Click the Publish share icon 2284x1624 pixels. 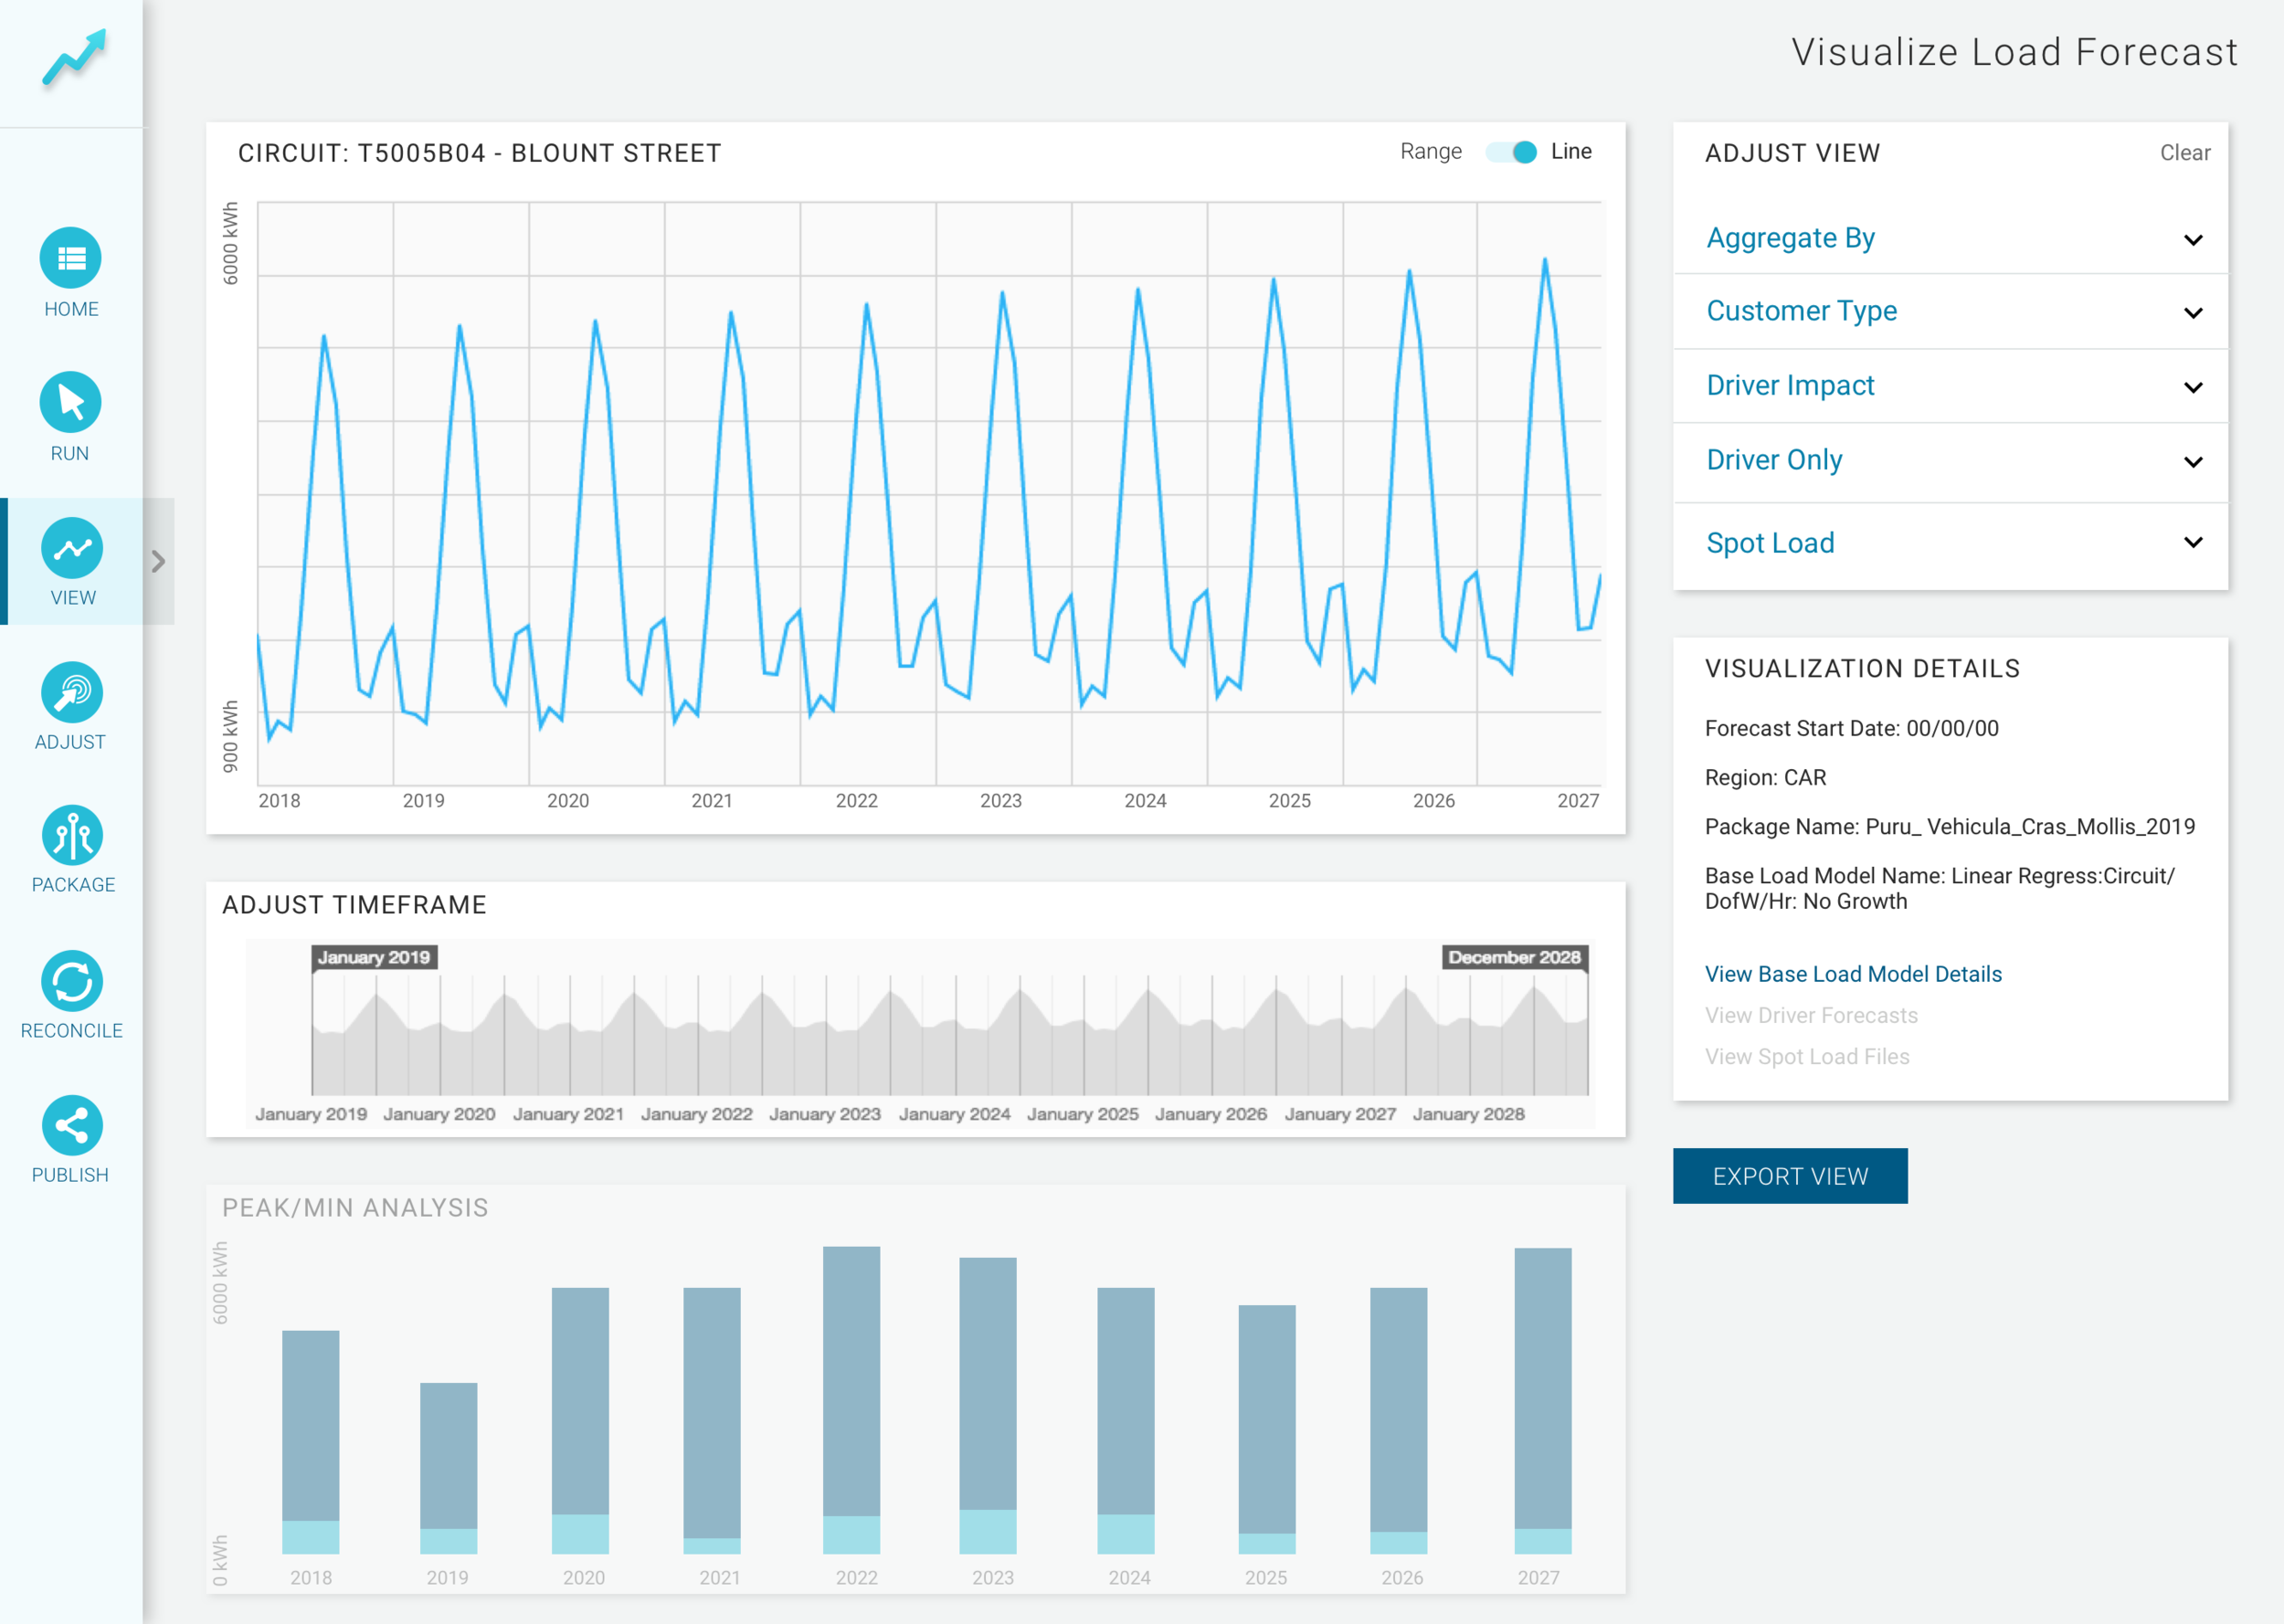pos(71,1126)
